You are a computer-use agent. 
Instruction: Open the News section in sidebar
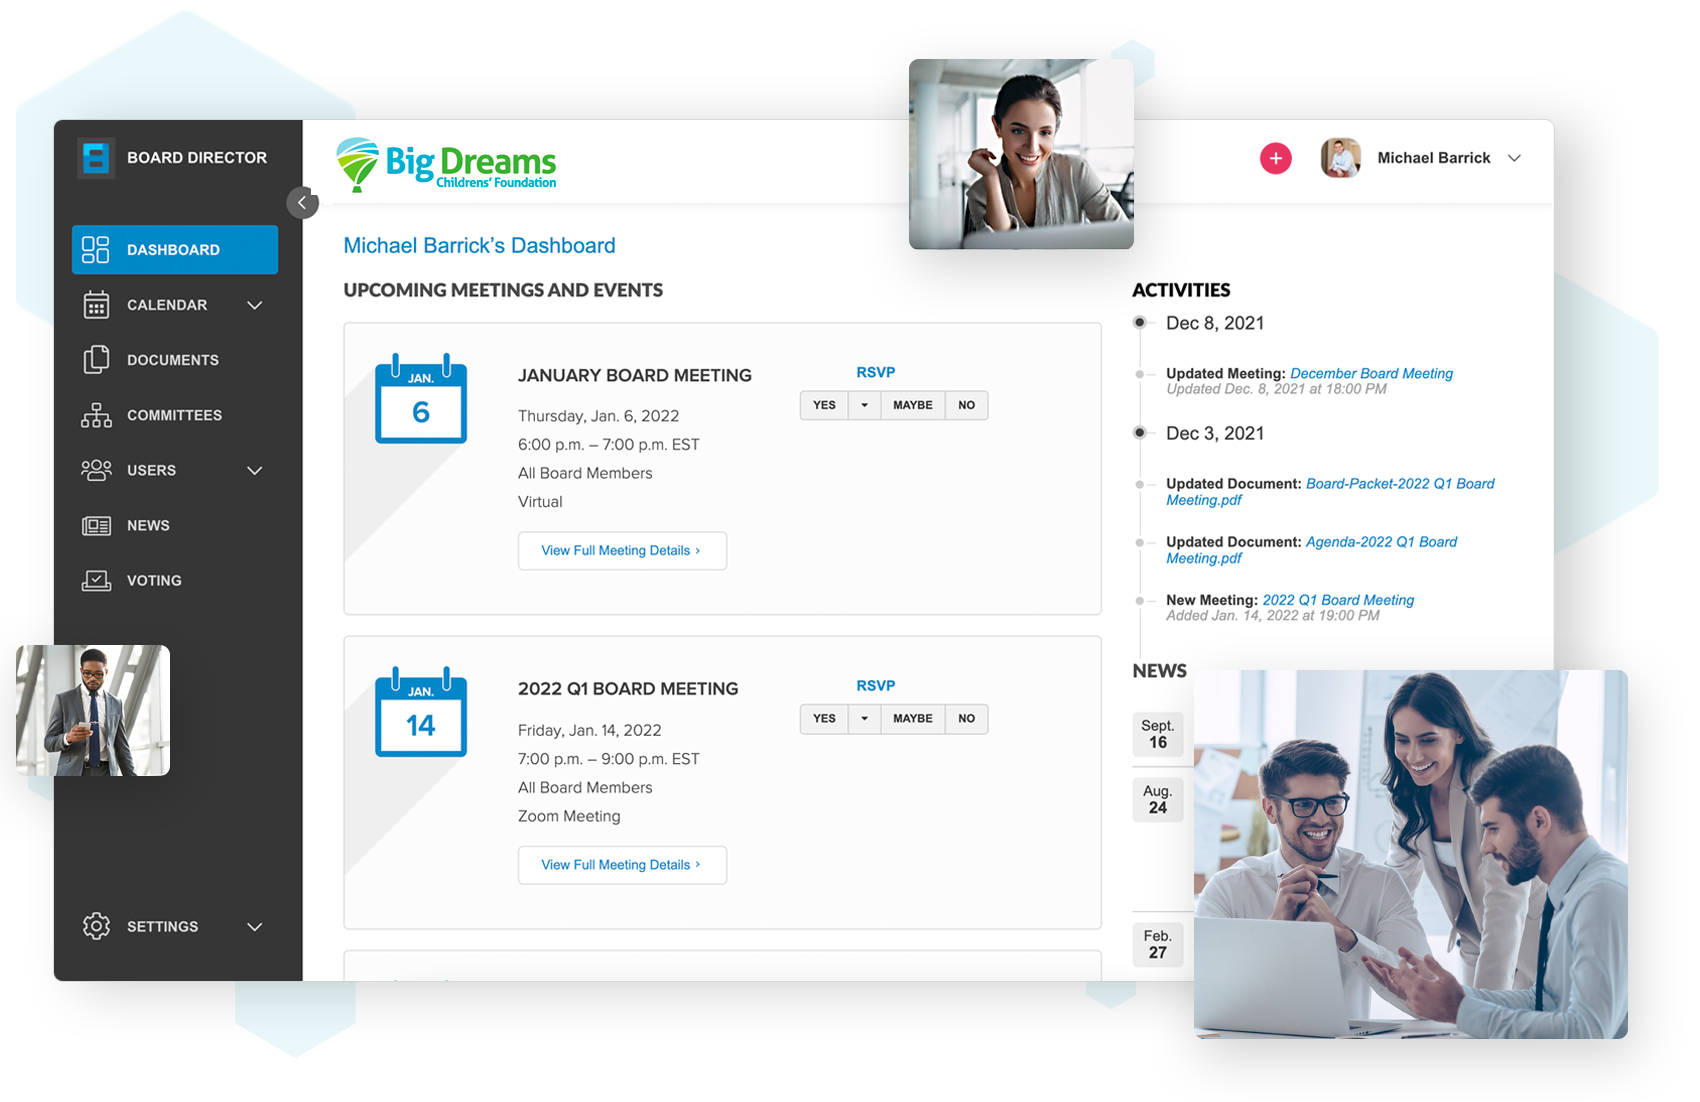[x=148, y=525]
